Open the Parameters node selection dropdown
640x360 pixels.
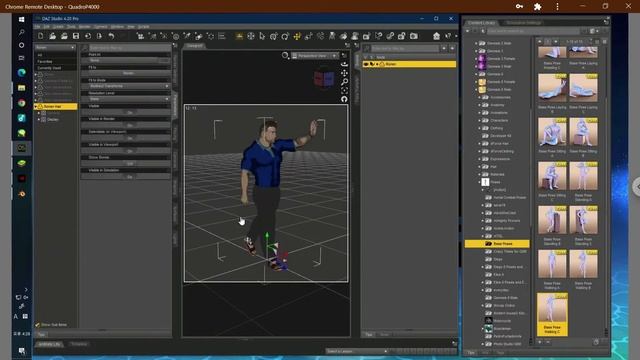tap(55, 48)
